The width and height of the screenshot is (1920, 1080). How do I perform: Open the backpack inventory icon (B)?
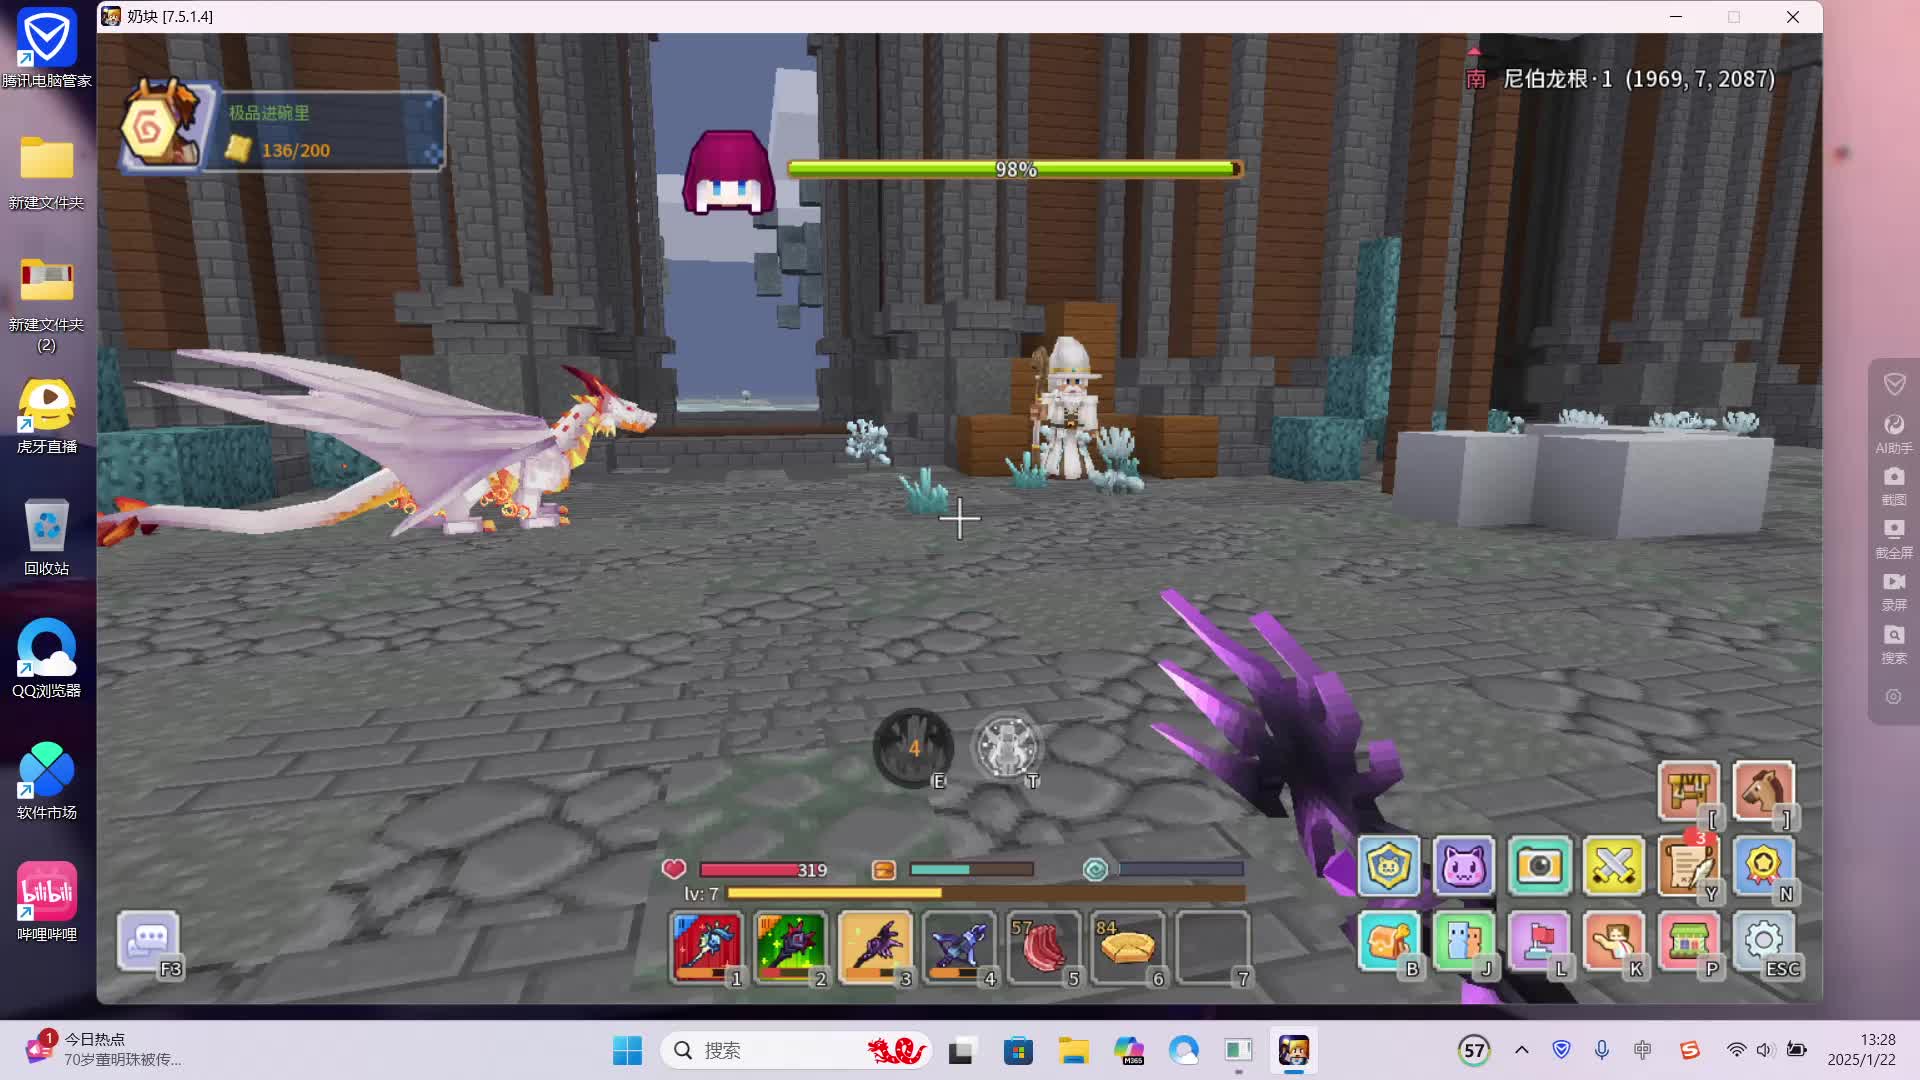pos(1388,941)
